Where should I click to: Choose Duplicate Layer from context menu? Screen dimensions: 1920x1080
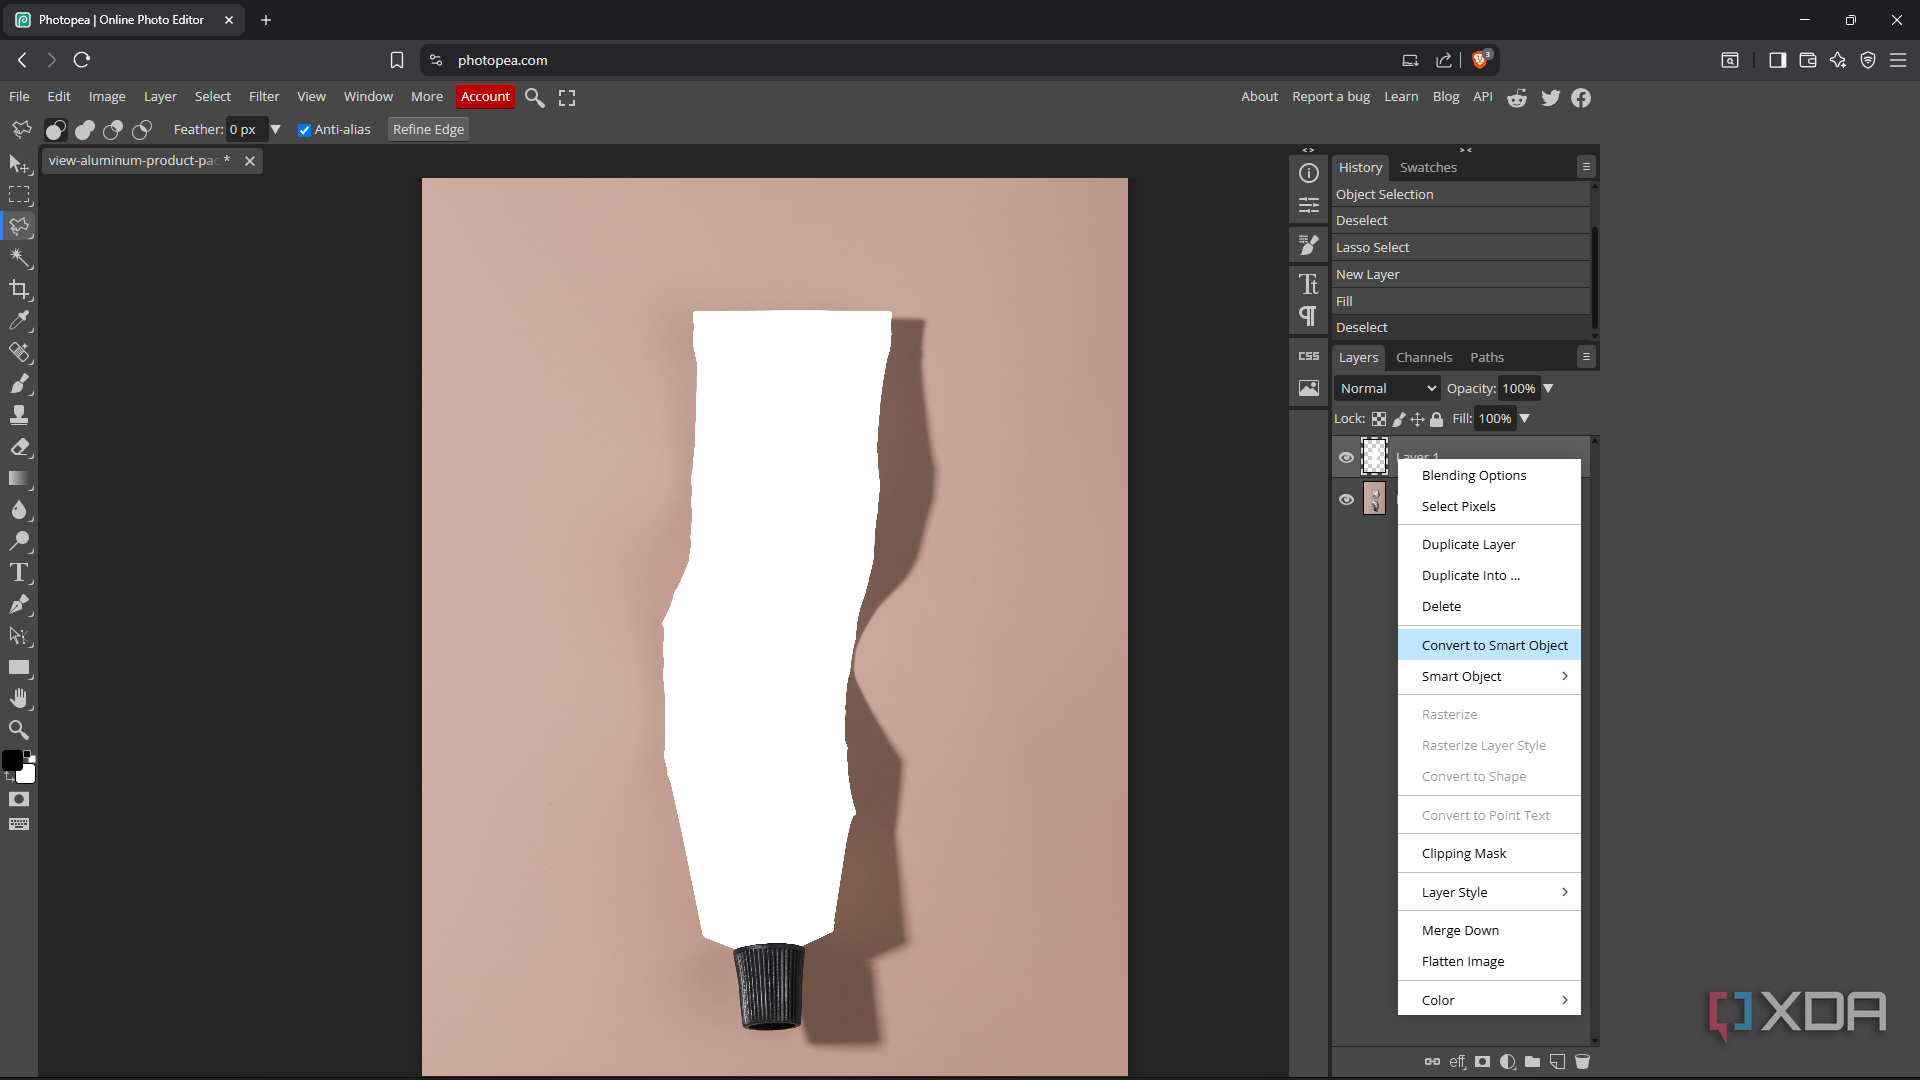pos(1489,545)
